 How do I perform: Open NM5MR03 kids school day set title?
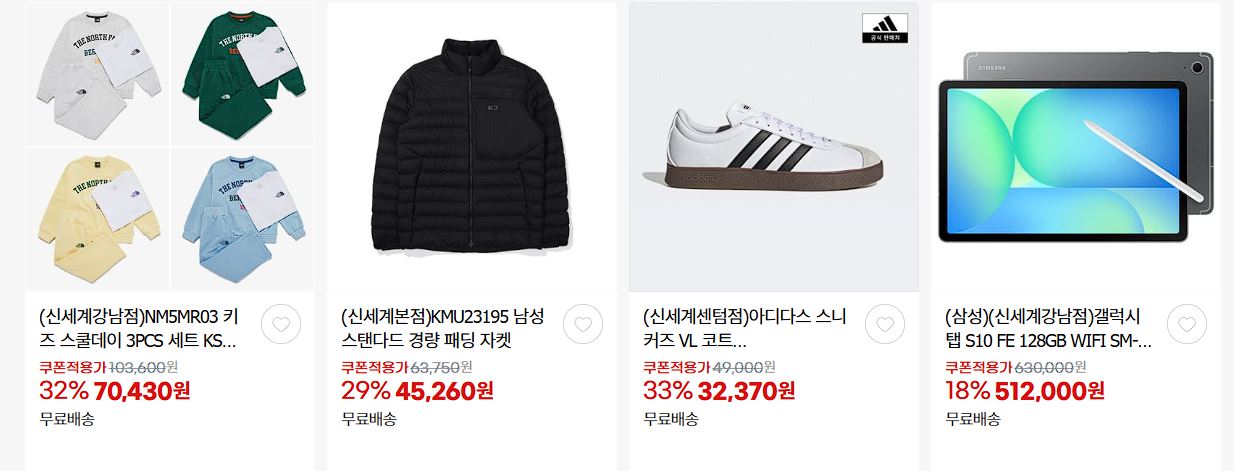[x=141, y=329]
